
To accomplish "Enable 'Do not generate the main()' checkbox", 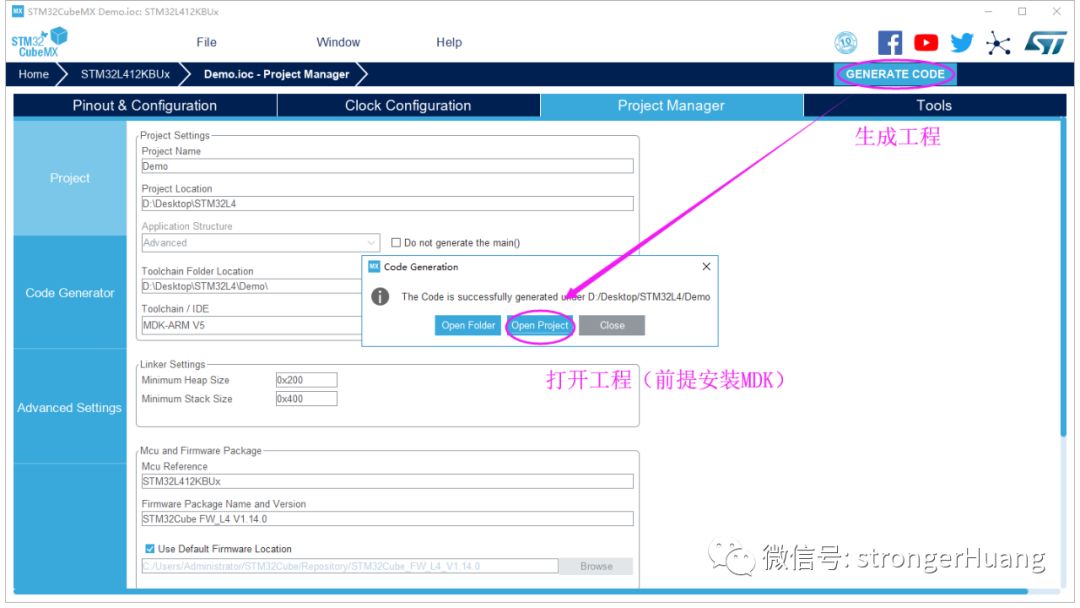I will pyautogui.click(x=396, y=243).
